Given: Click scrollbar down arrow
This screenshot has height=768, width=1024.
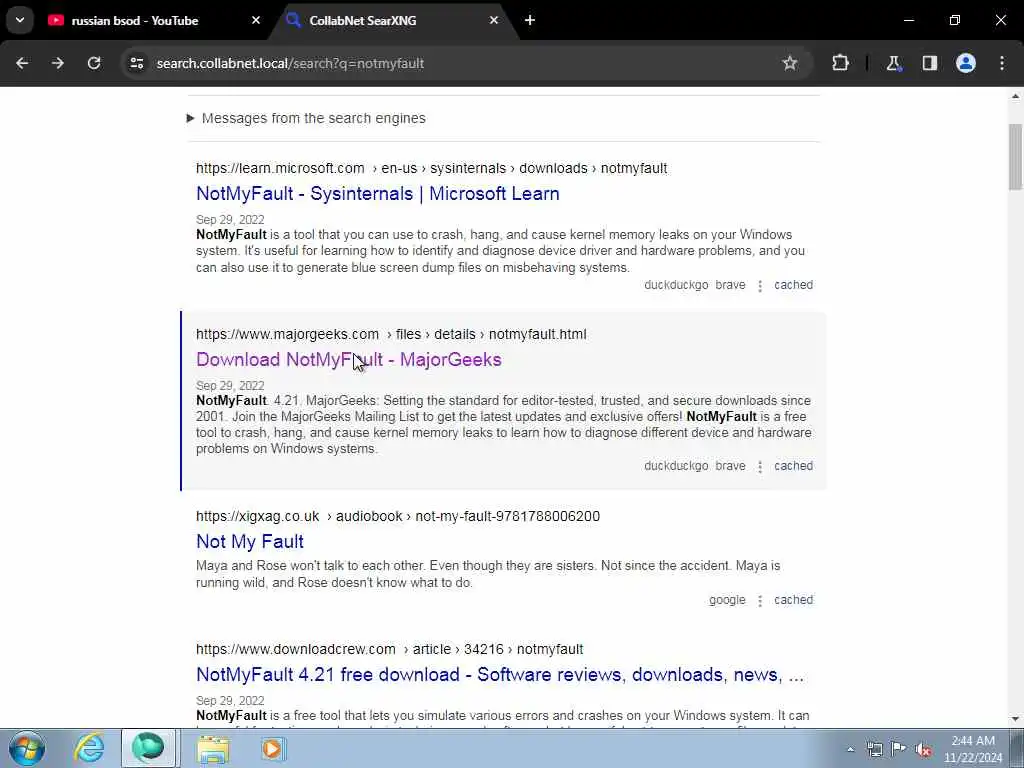Looking at the screenshot, I should (1015, 719).
